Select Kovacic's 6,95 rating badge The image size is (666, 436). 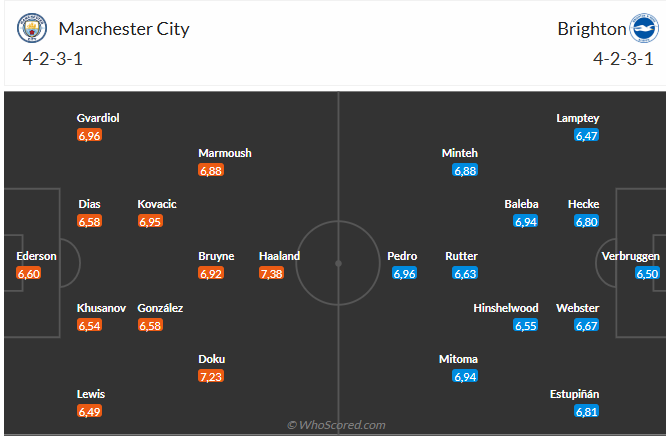click(150, 221)
